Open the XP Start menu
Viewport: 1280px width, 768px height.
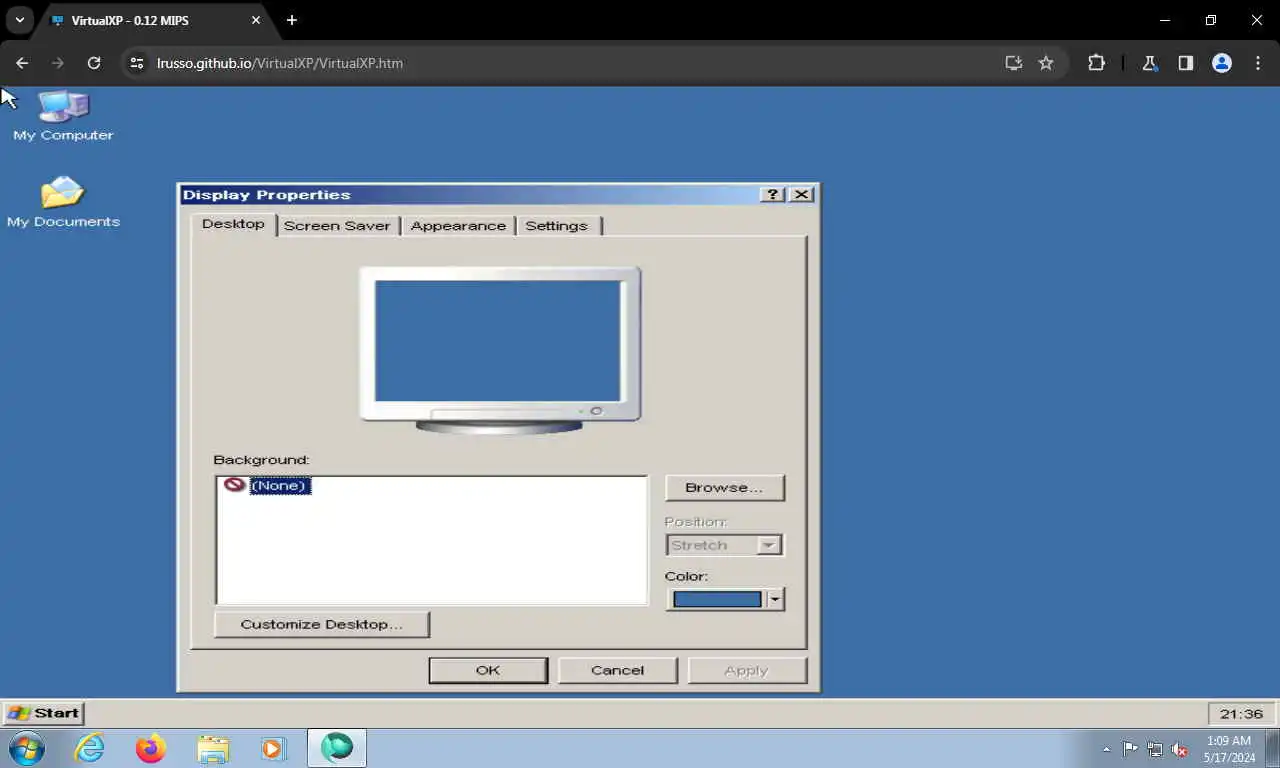point(44,713)
